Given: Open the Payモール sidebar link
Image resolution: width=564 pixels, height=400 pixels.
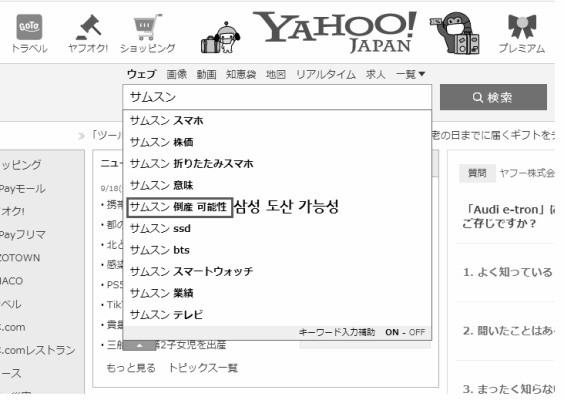Looking at the screenshot, I should pyautogui.click(x=23, y=188).
